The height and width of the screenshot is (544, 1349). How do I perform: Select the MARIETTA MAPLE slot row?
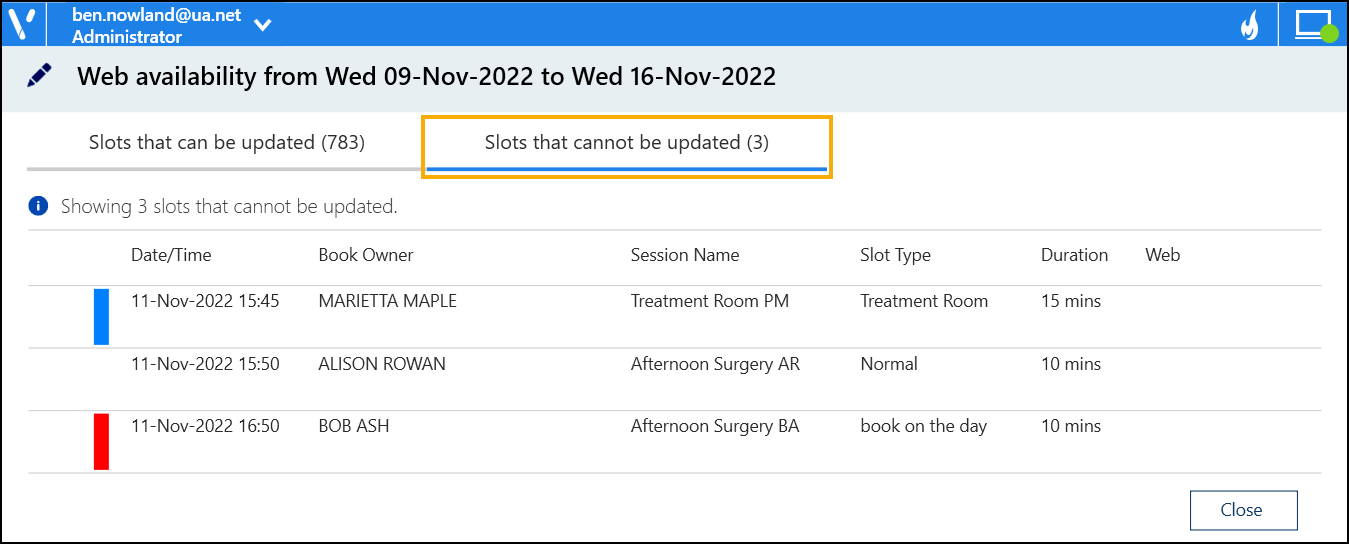(388, 302)
